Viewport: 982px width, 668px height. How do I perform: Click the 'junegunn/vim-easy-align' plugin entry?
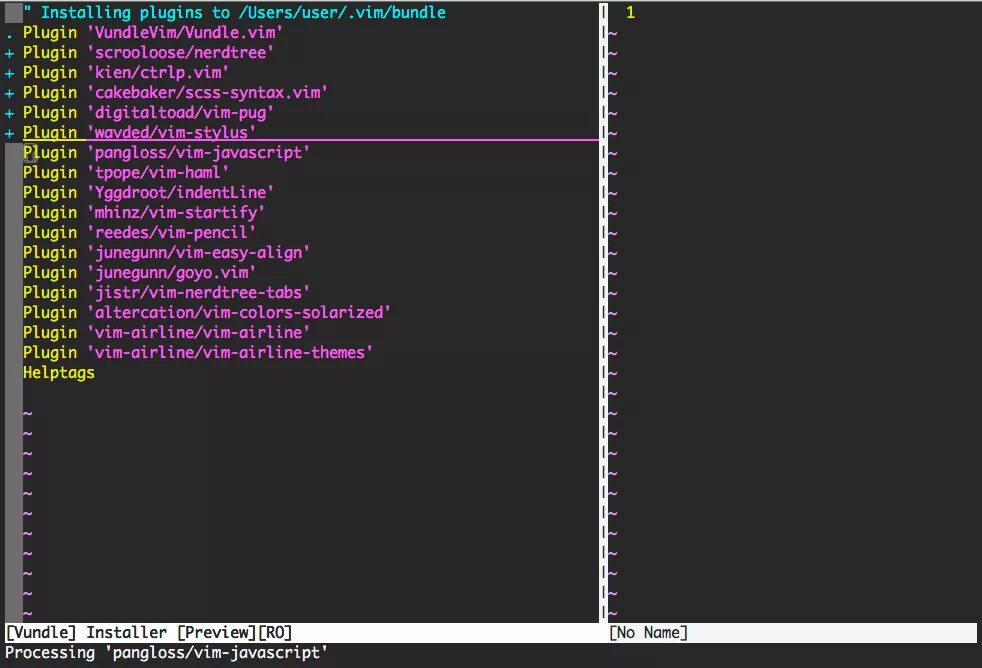point(167,253)
